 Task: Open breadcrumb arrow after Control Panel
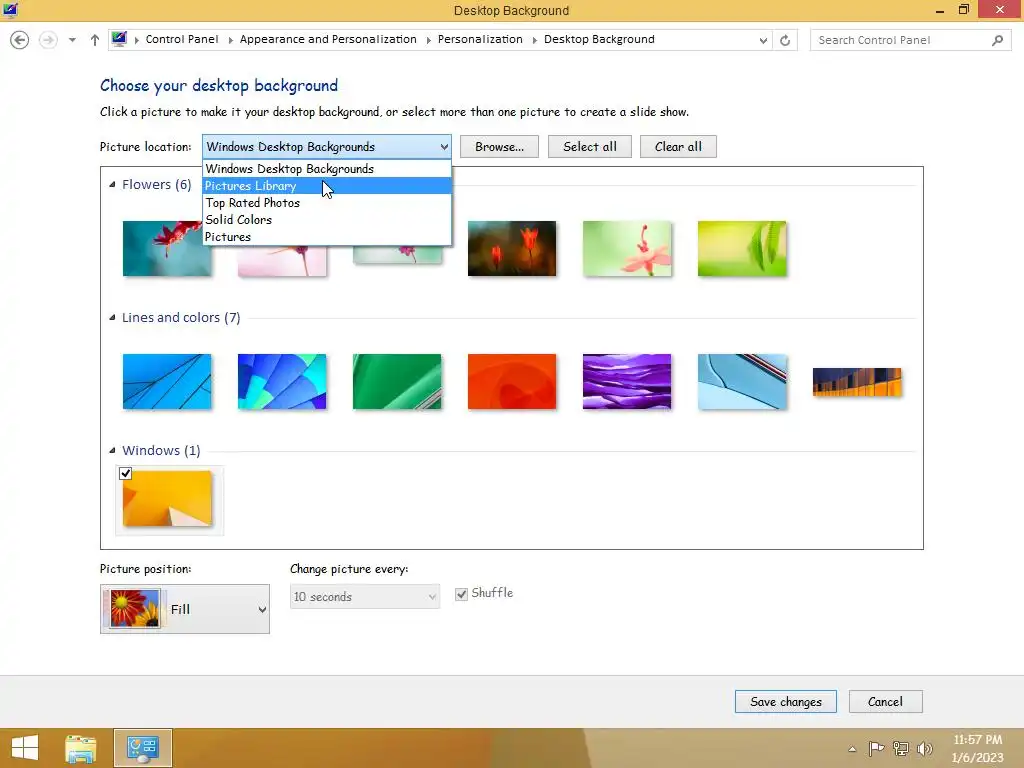pyautogui.click(x=231, y=40)
